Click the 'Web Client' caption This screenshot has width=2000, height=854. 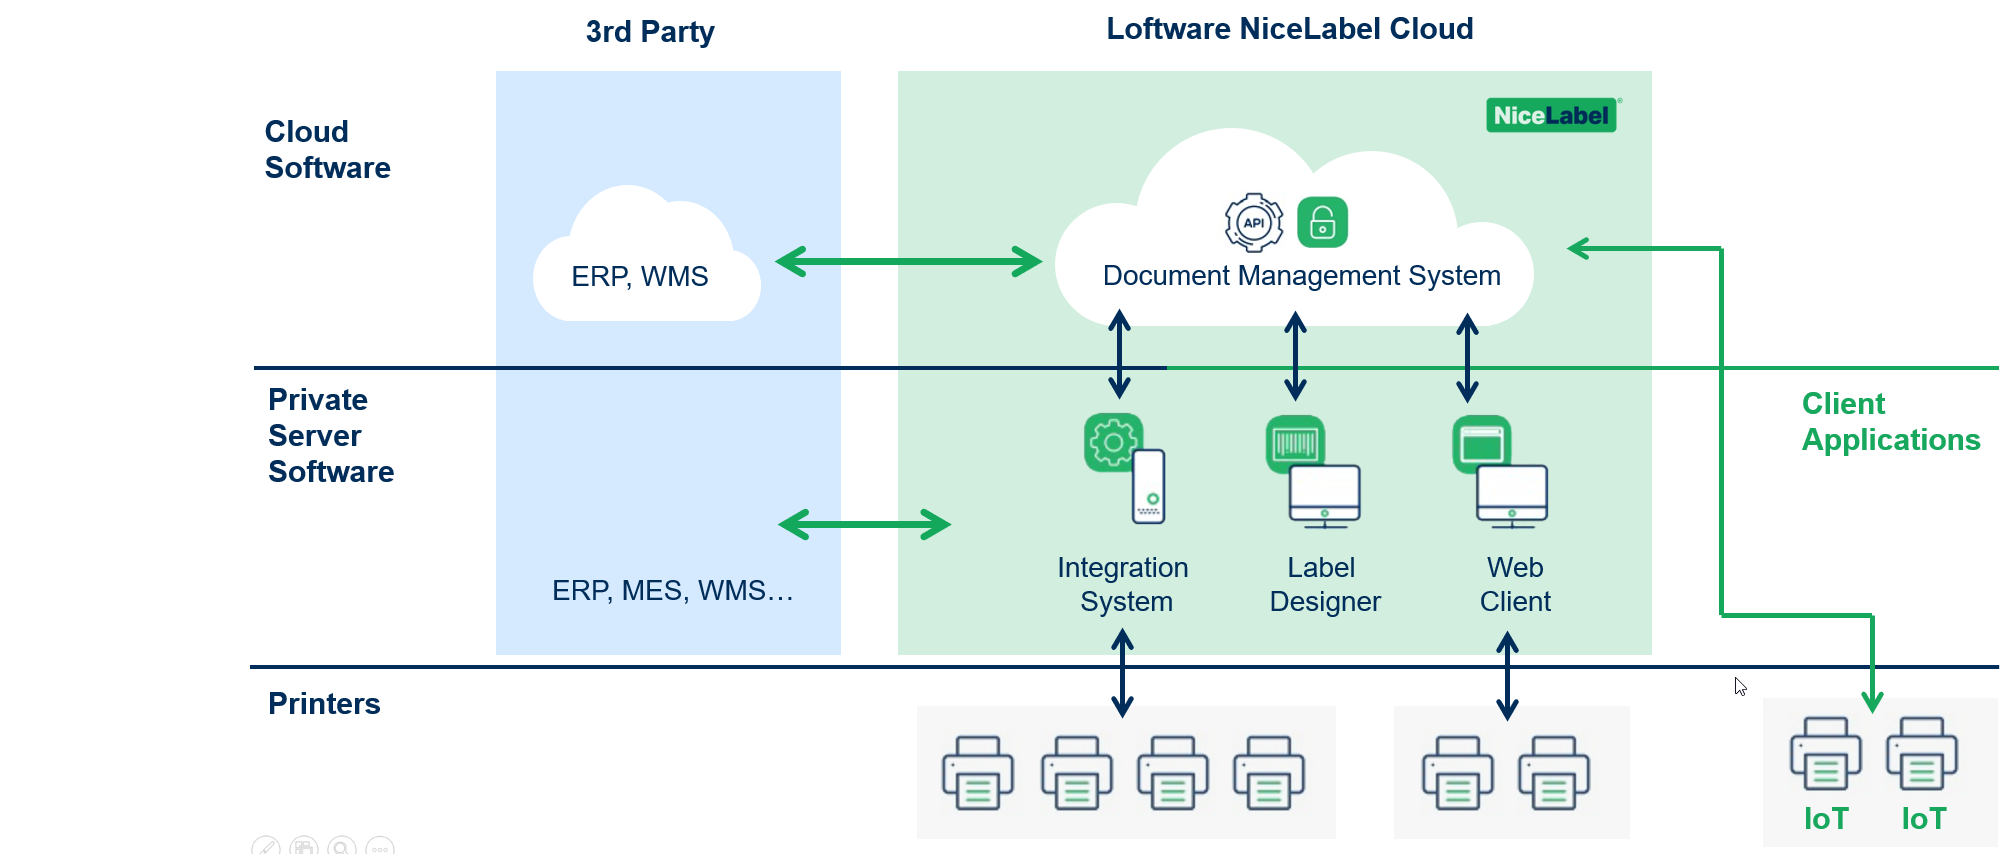1515,585
